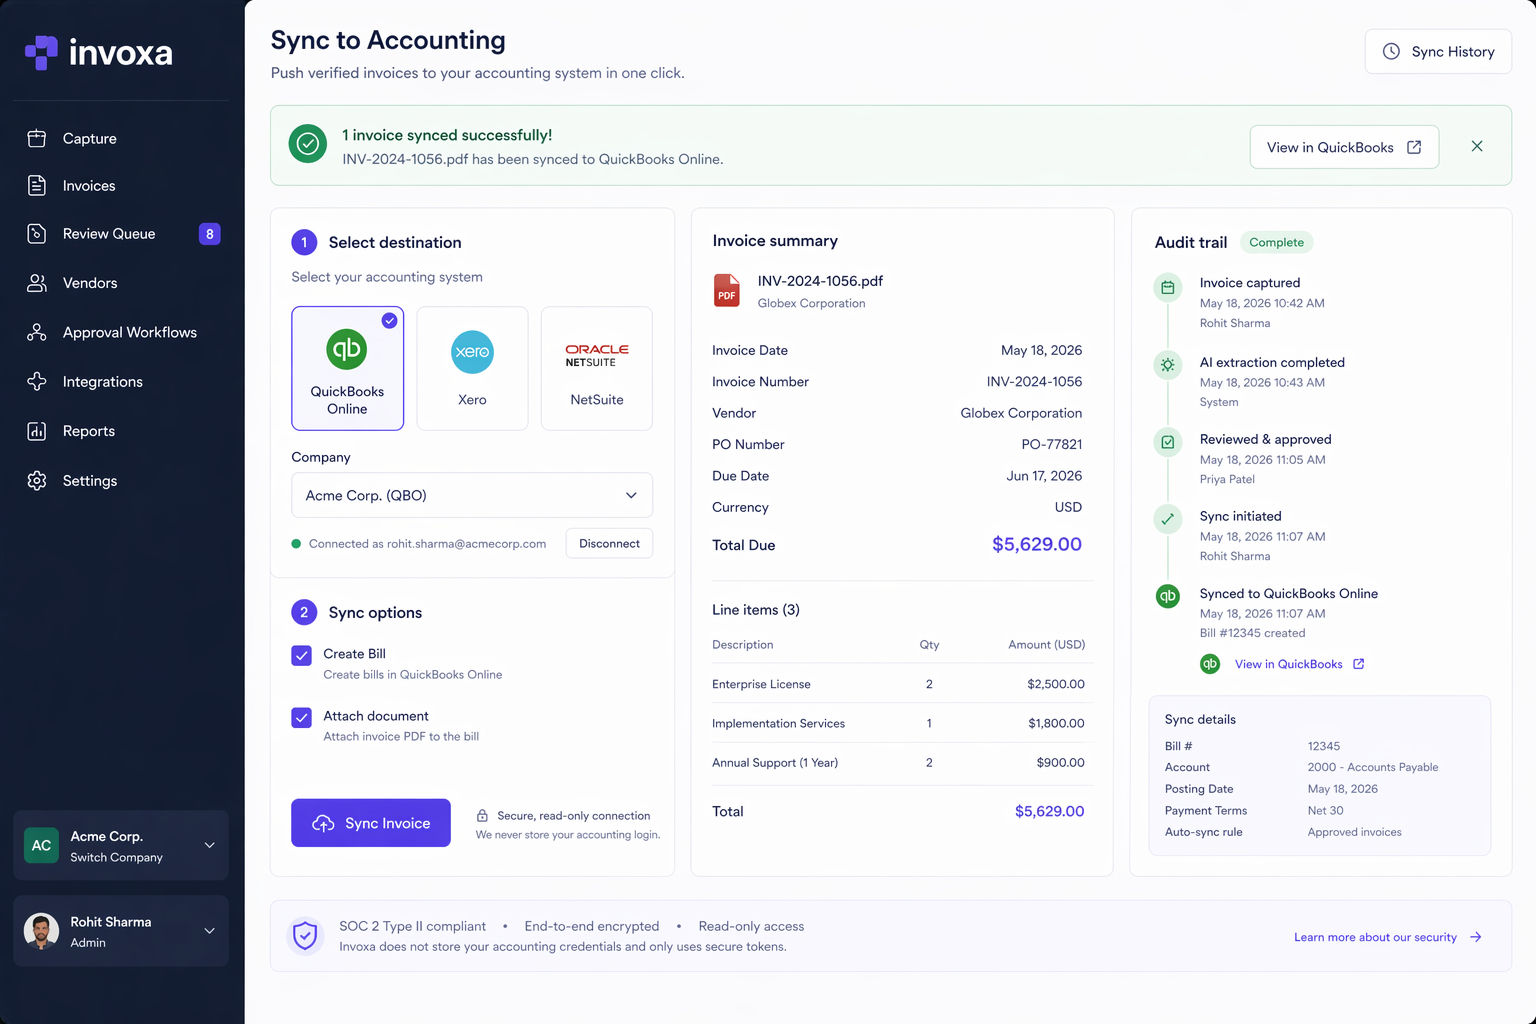Click the Capture calendar icon in sidebar
This screenshot has width=1536, height=1024.
pos(37,138)
